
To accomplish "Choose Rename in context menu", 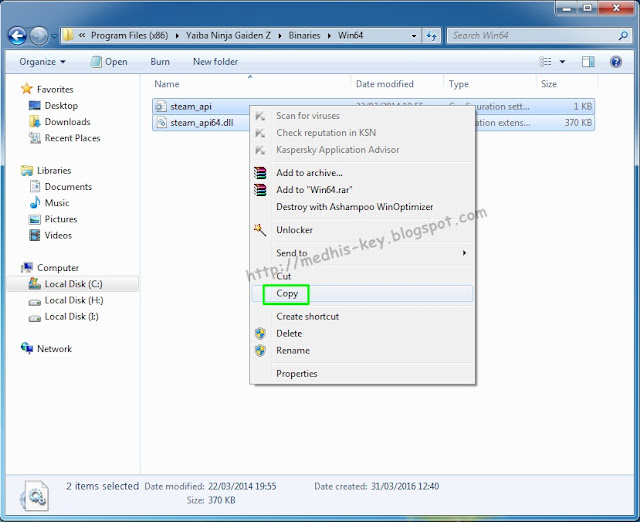I will click(362, 351).
